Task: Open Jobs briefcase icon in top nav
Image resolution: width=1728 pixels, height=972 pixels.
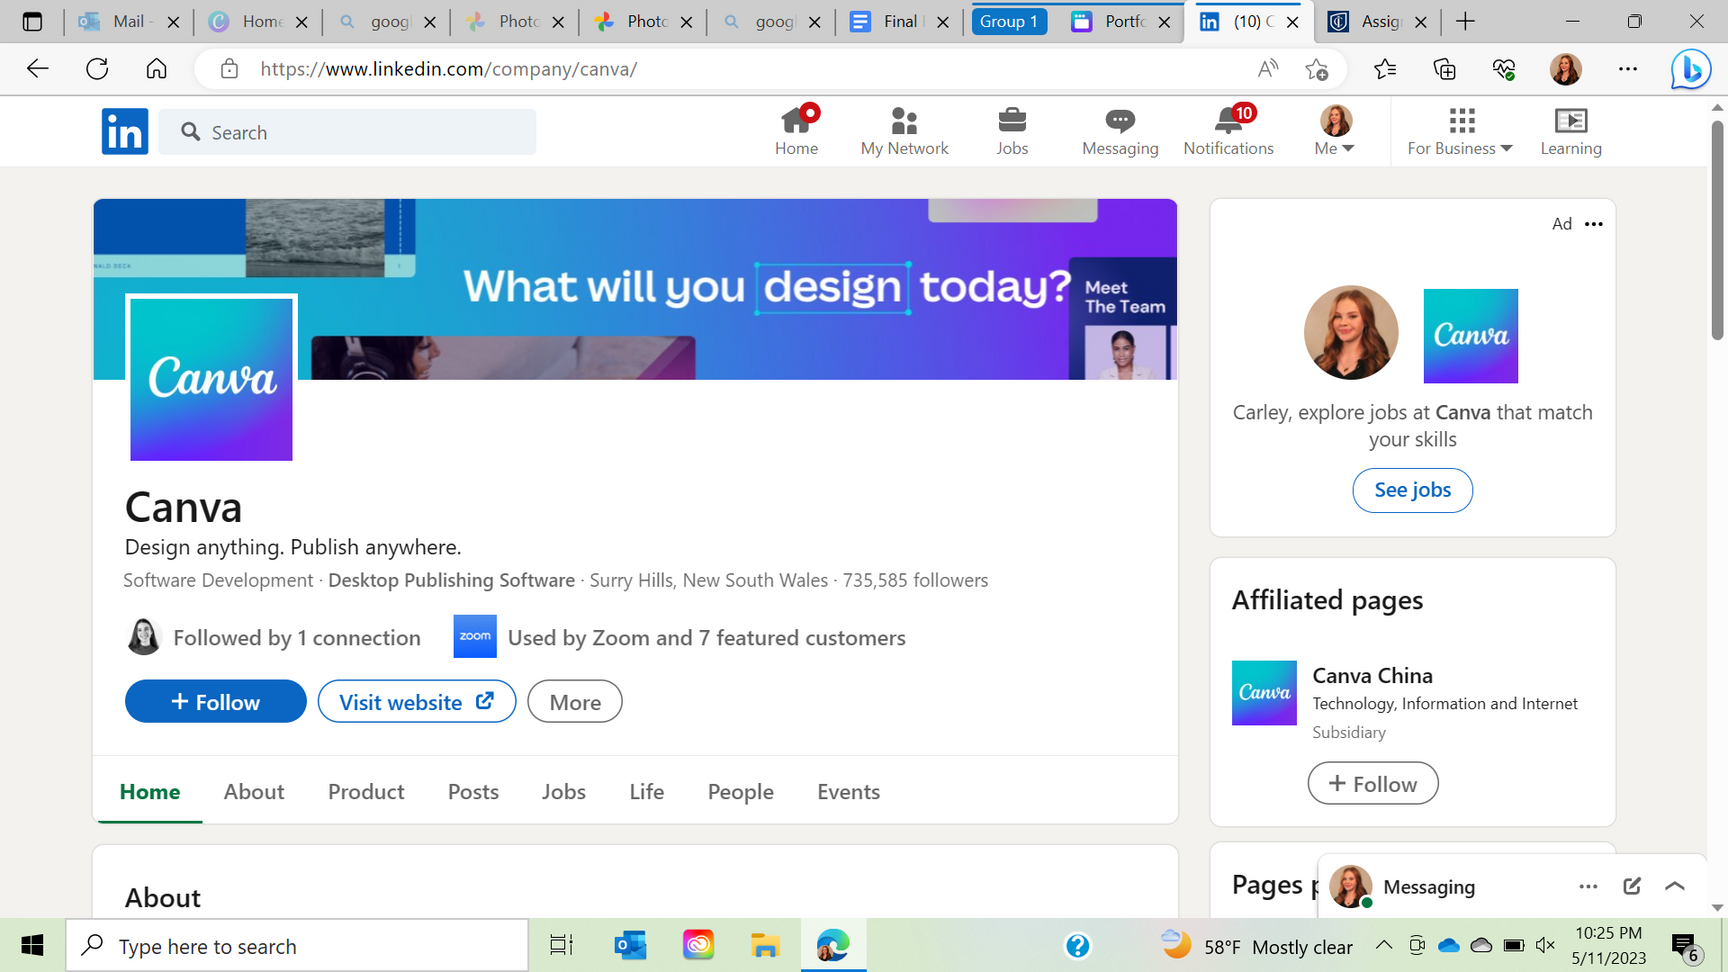Action: tap(1012, 131)
